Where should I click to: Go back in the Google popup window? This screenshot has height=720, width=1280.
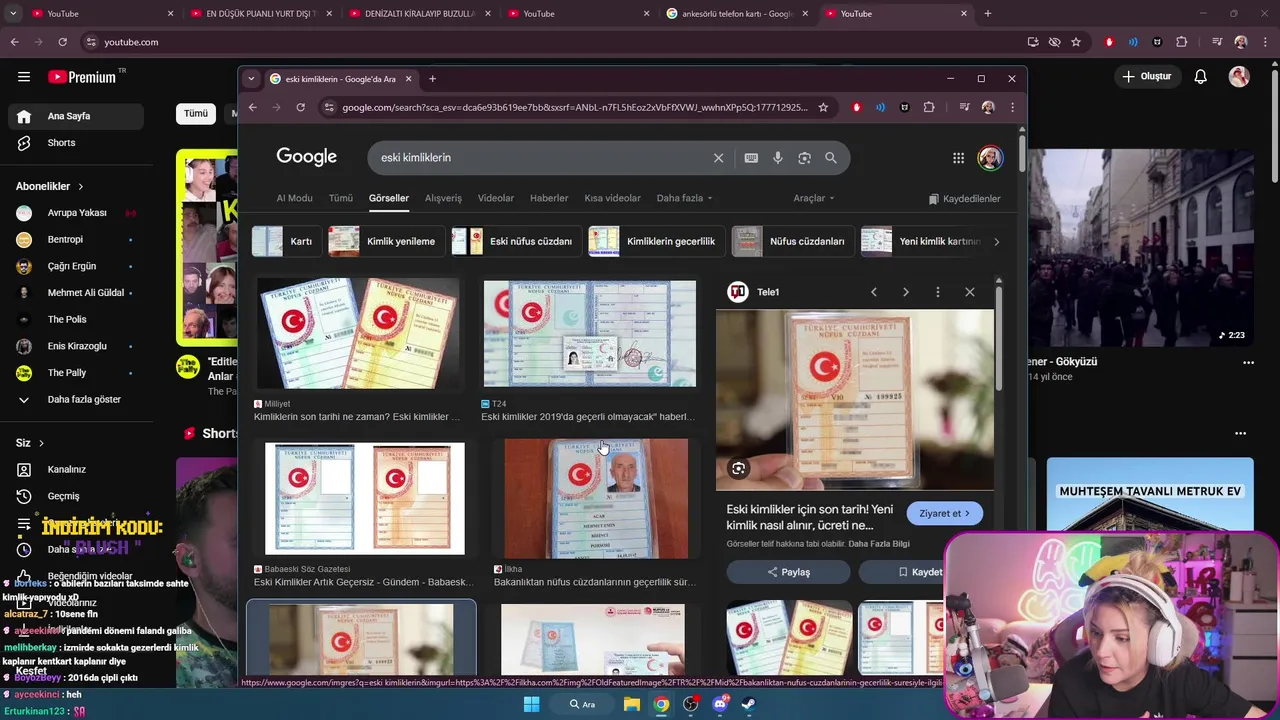click(x=253, y=107)
